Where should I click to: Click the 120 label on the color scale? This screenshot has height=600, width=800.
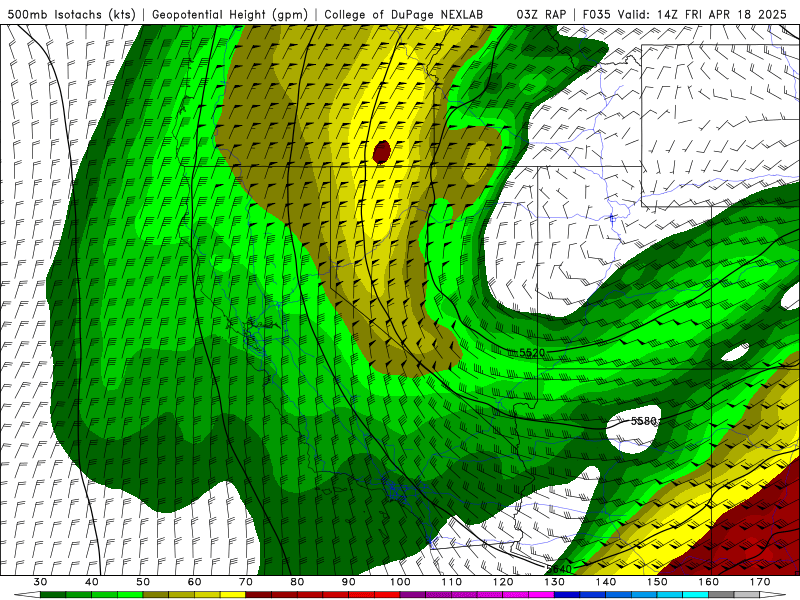pyautogui.click(x=503, y=582)
